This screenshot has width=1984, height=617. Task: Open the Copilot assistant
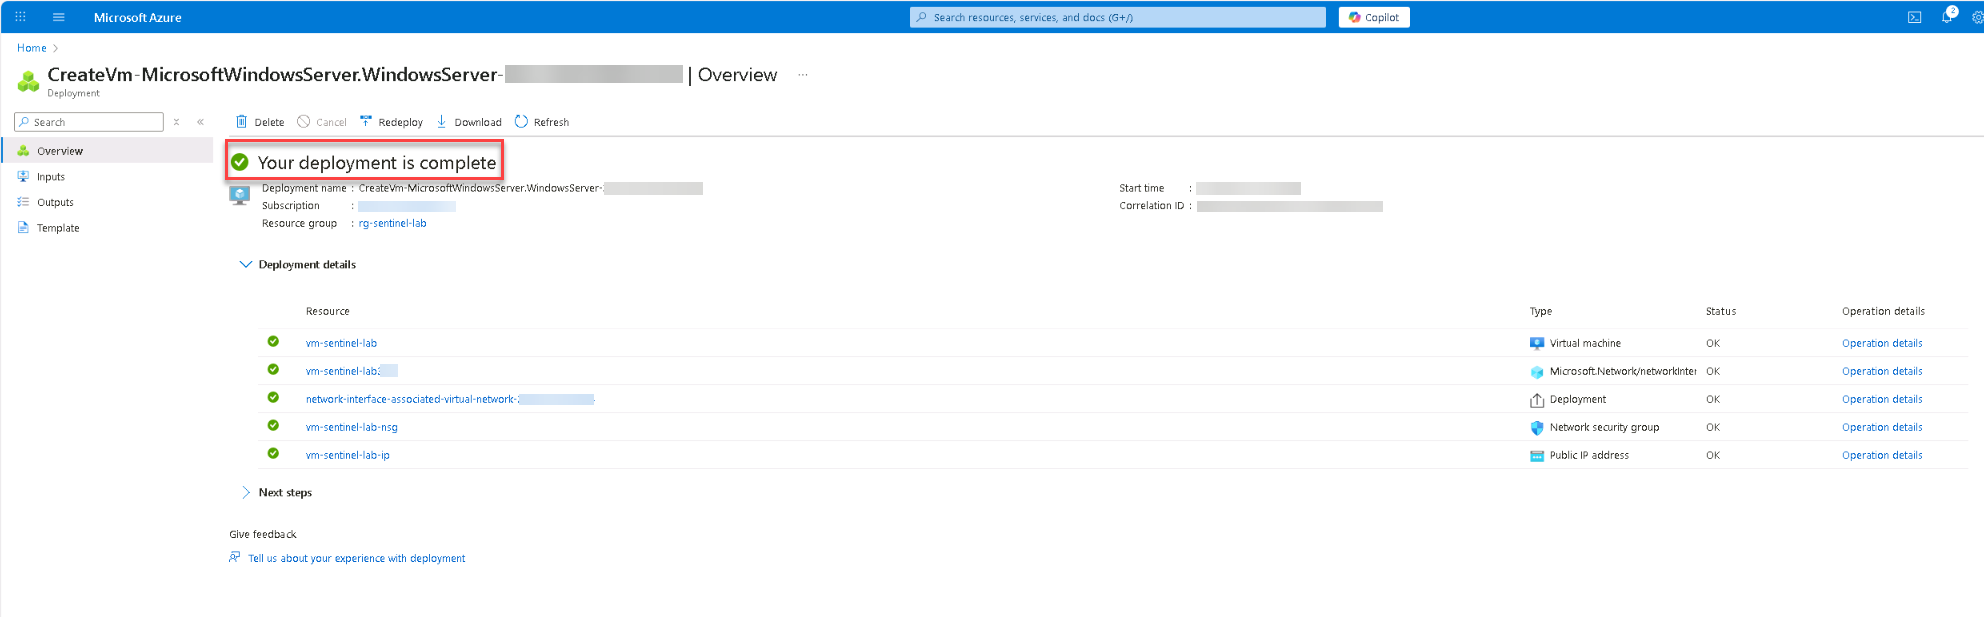pyautogui.click(x=1374, y=17)
